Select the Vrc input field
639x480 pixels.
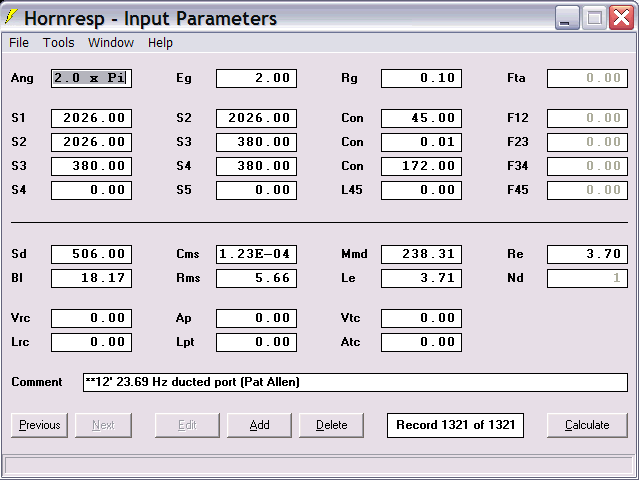click(x=91, y=318)
